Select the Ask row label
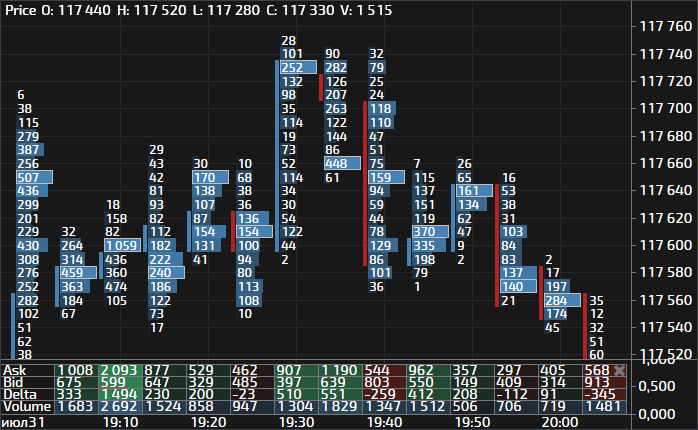The width and height of the screenshot is (698, 430). coord(14,370)
